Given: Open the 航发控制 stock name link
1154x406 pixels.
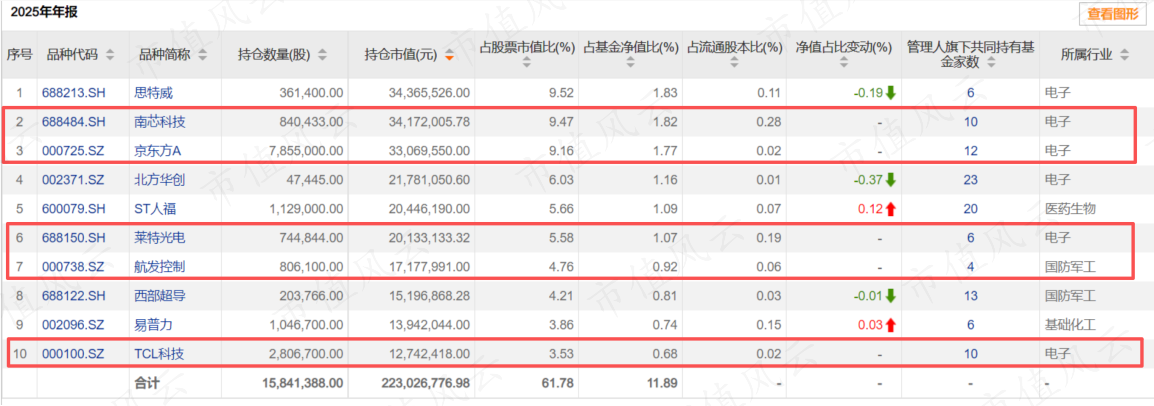Looking at the screenshot, I should [158, 266].
